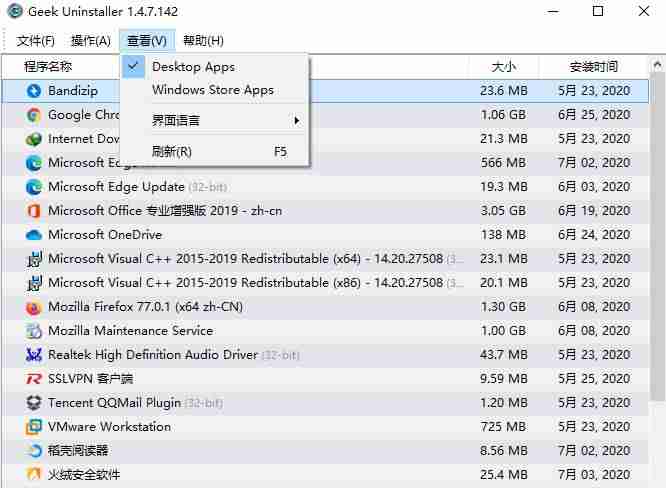Click the scrollbar up arrow

tap(658, 65)
